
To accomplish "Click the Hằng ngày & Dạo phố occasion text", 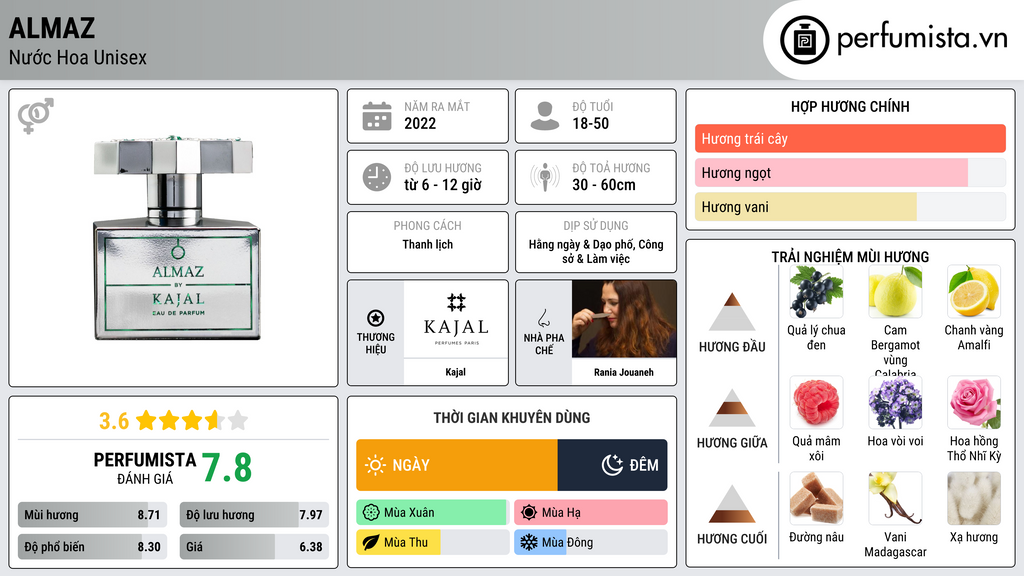I will point(596,251).
